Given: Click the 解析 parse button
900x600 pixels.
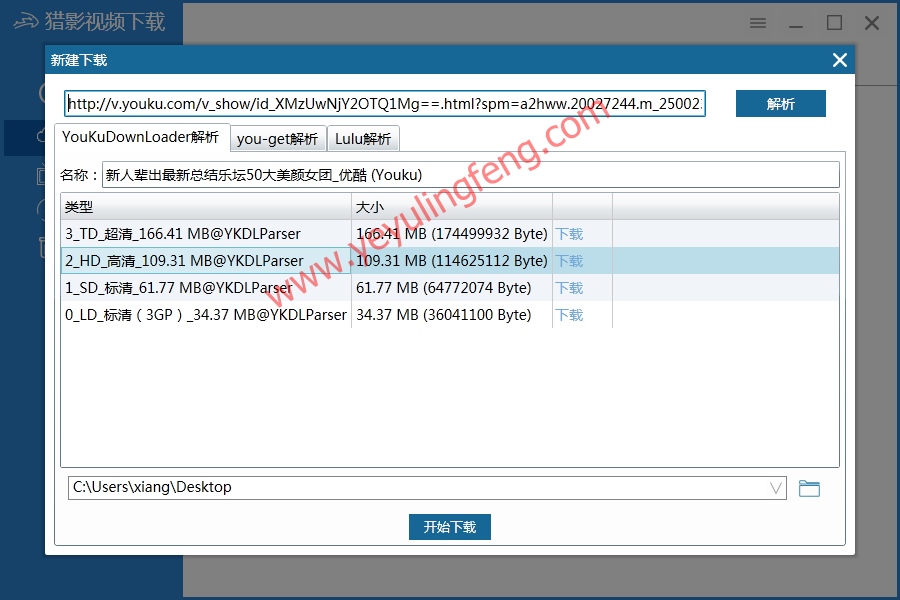Looking at the screenshot, I should (x=781, y=103).
